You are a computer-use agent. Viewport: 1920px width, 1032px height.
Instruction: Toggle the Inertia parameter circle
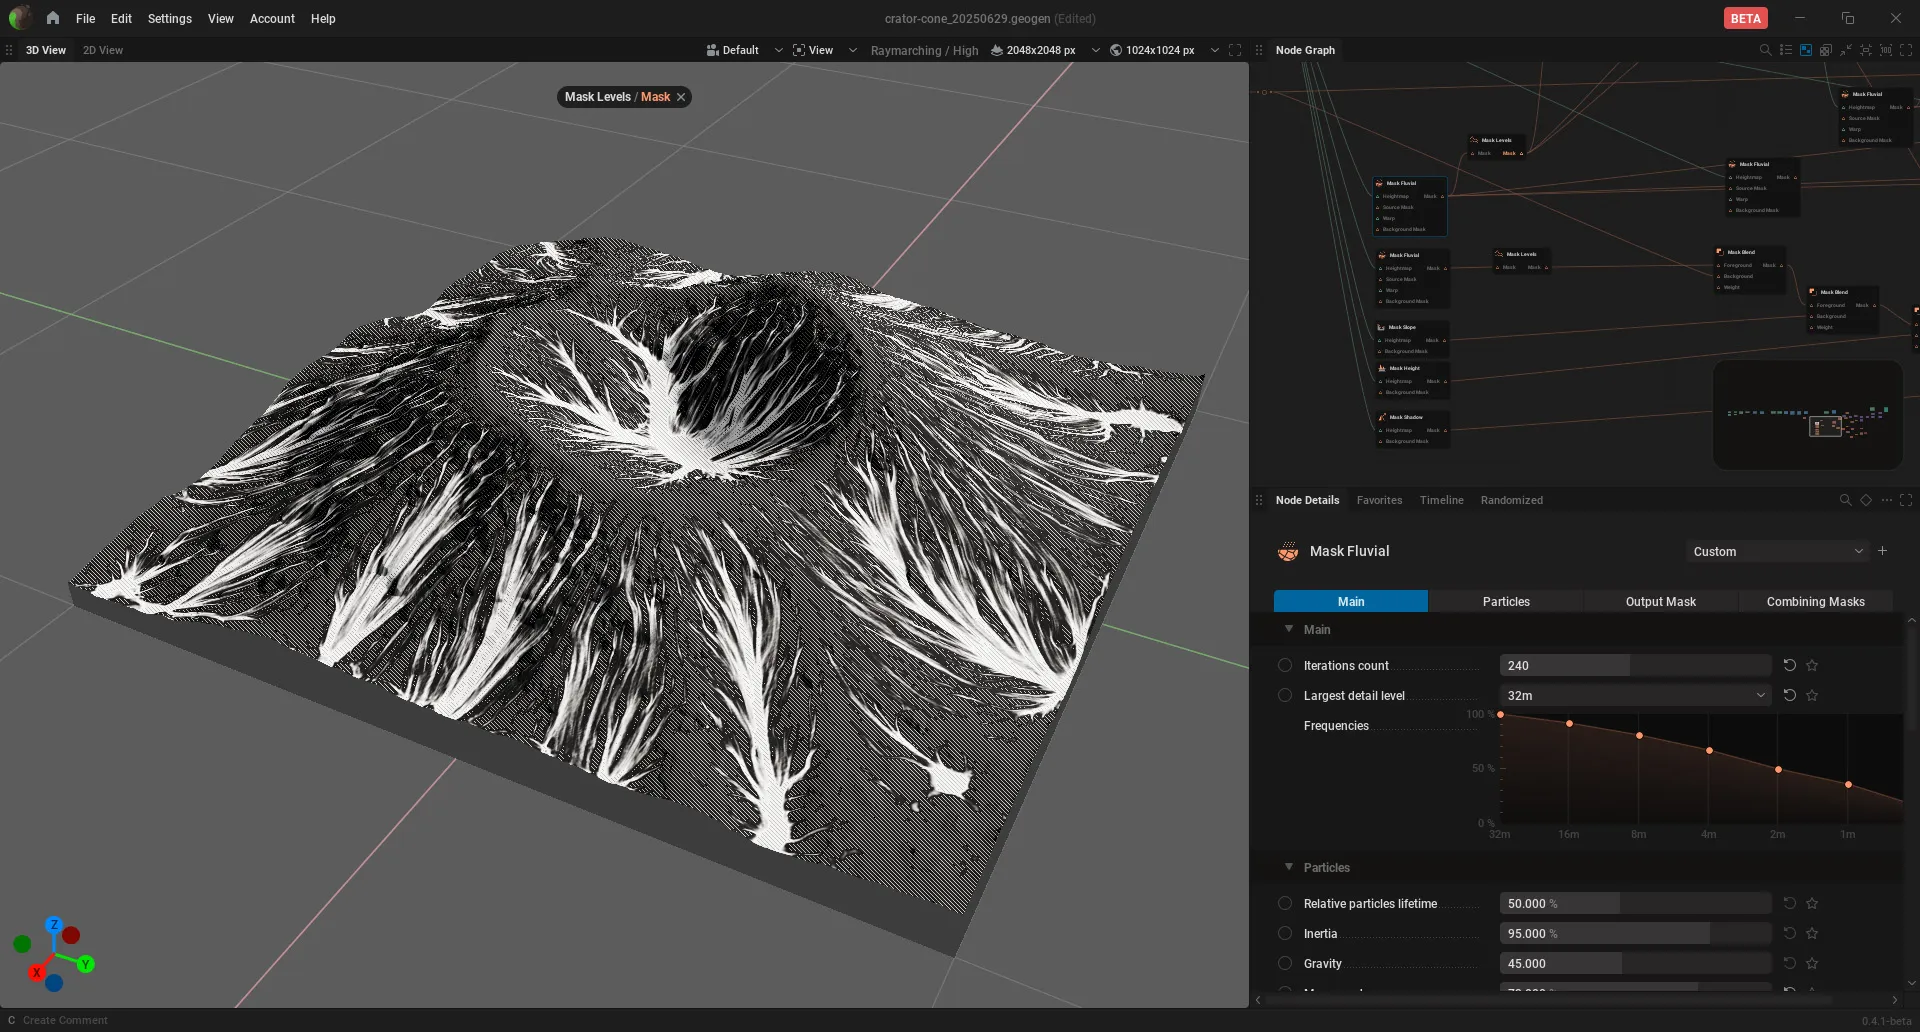(x=1285, y=933)
